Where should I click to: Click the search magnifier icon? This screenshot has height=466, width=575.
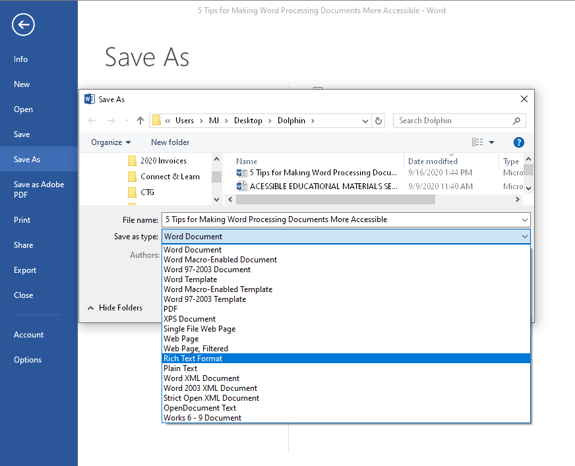click(517, 121)
